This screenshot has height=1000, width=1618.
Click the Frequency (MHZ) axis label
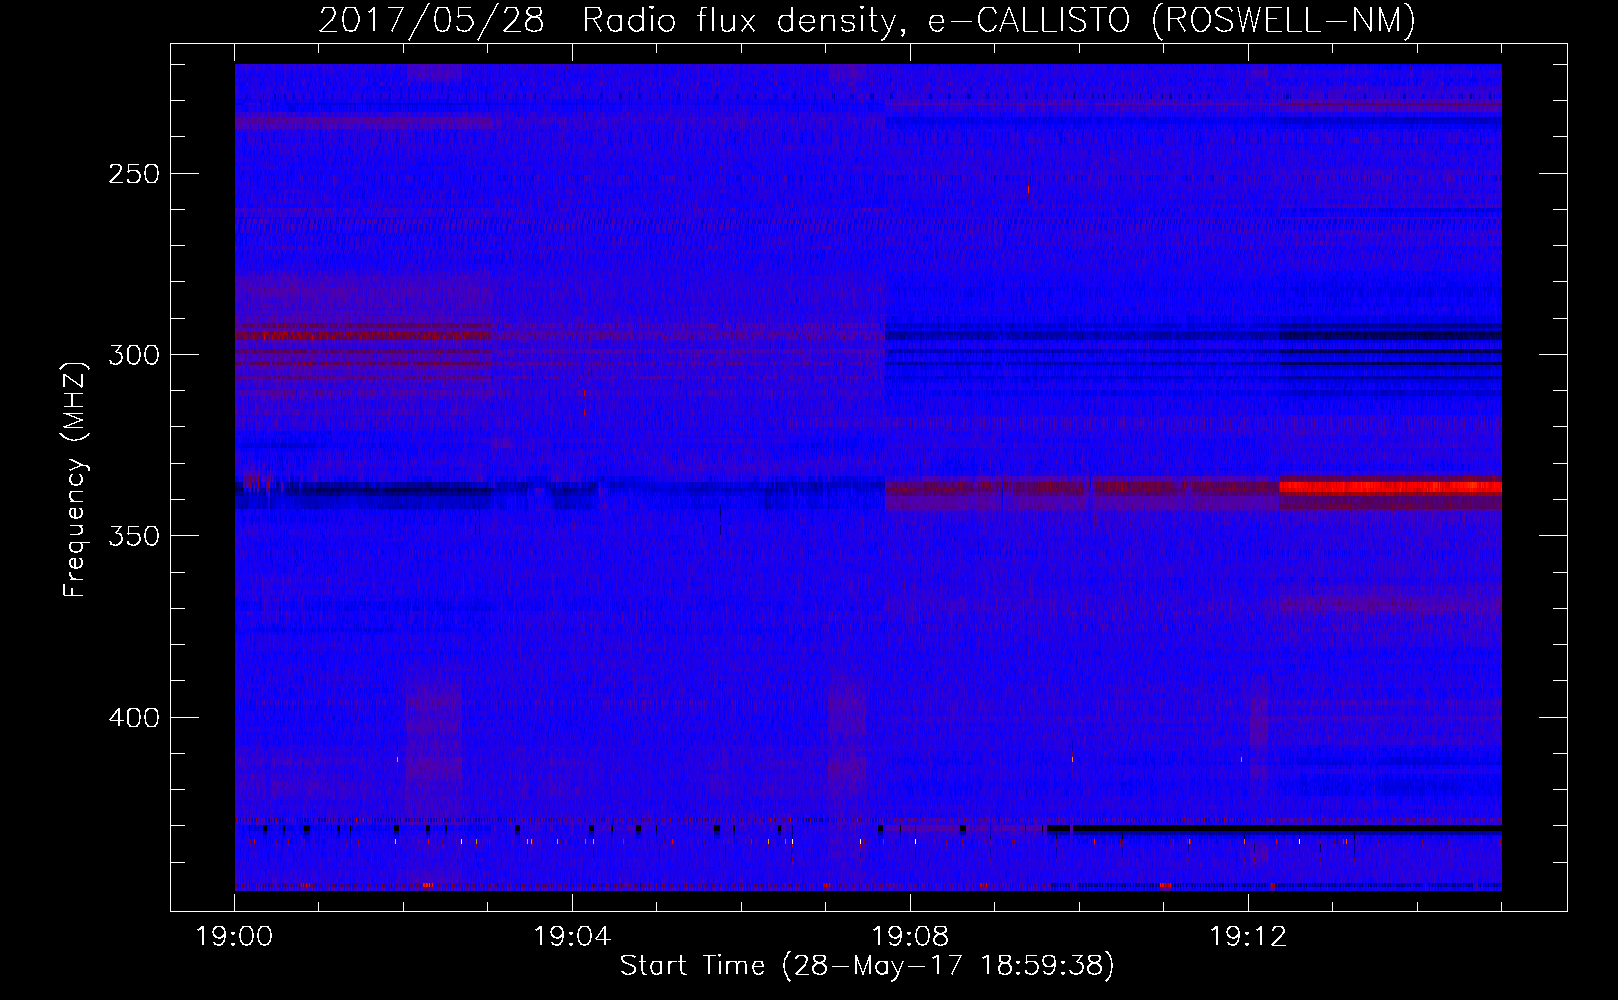(75, 478)
